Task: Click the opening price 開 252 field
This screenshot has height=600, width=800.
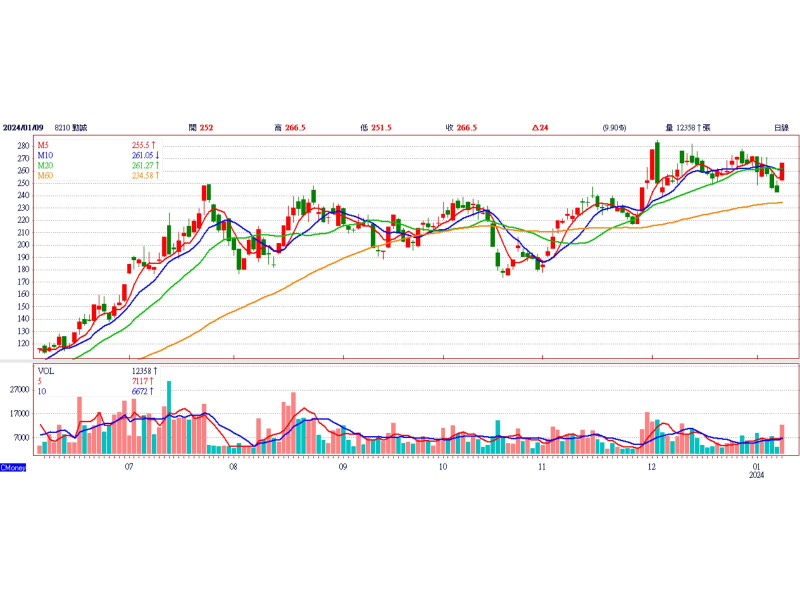Action: coord(201,128)
